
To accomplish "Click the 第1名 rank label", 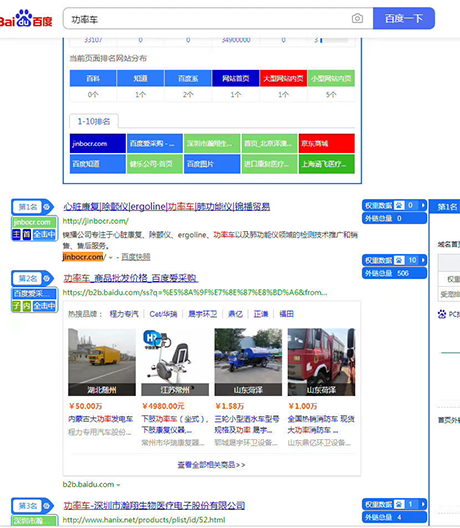I will coord(28,207).
